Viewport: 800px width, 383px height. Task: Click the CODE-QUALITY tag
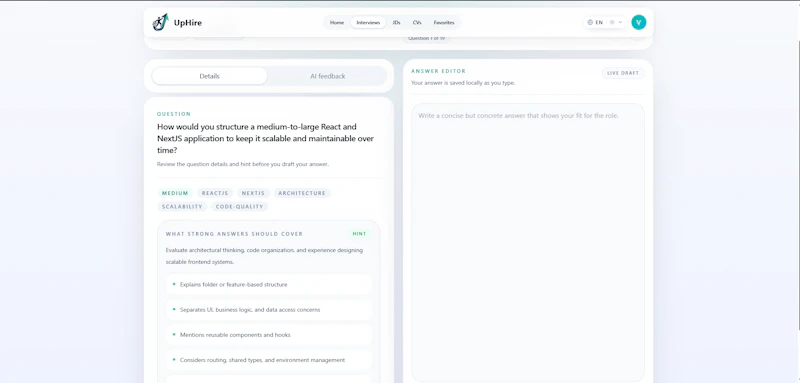[239, 207]
